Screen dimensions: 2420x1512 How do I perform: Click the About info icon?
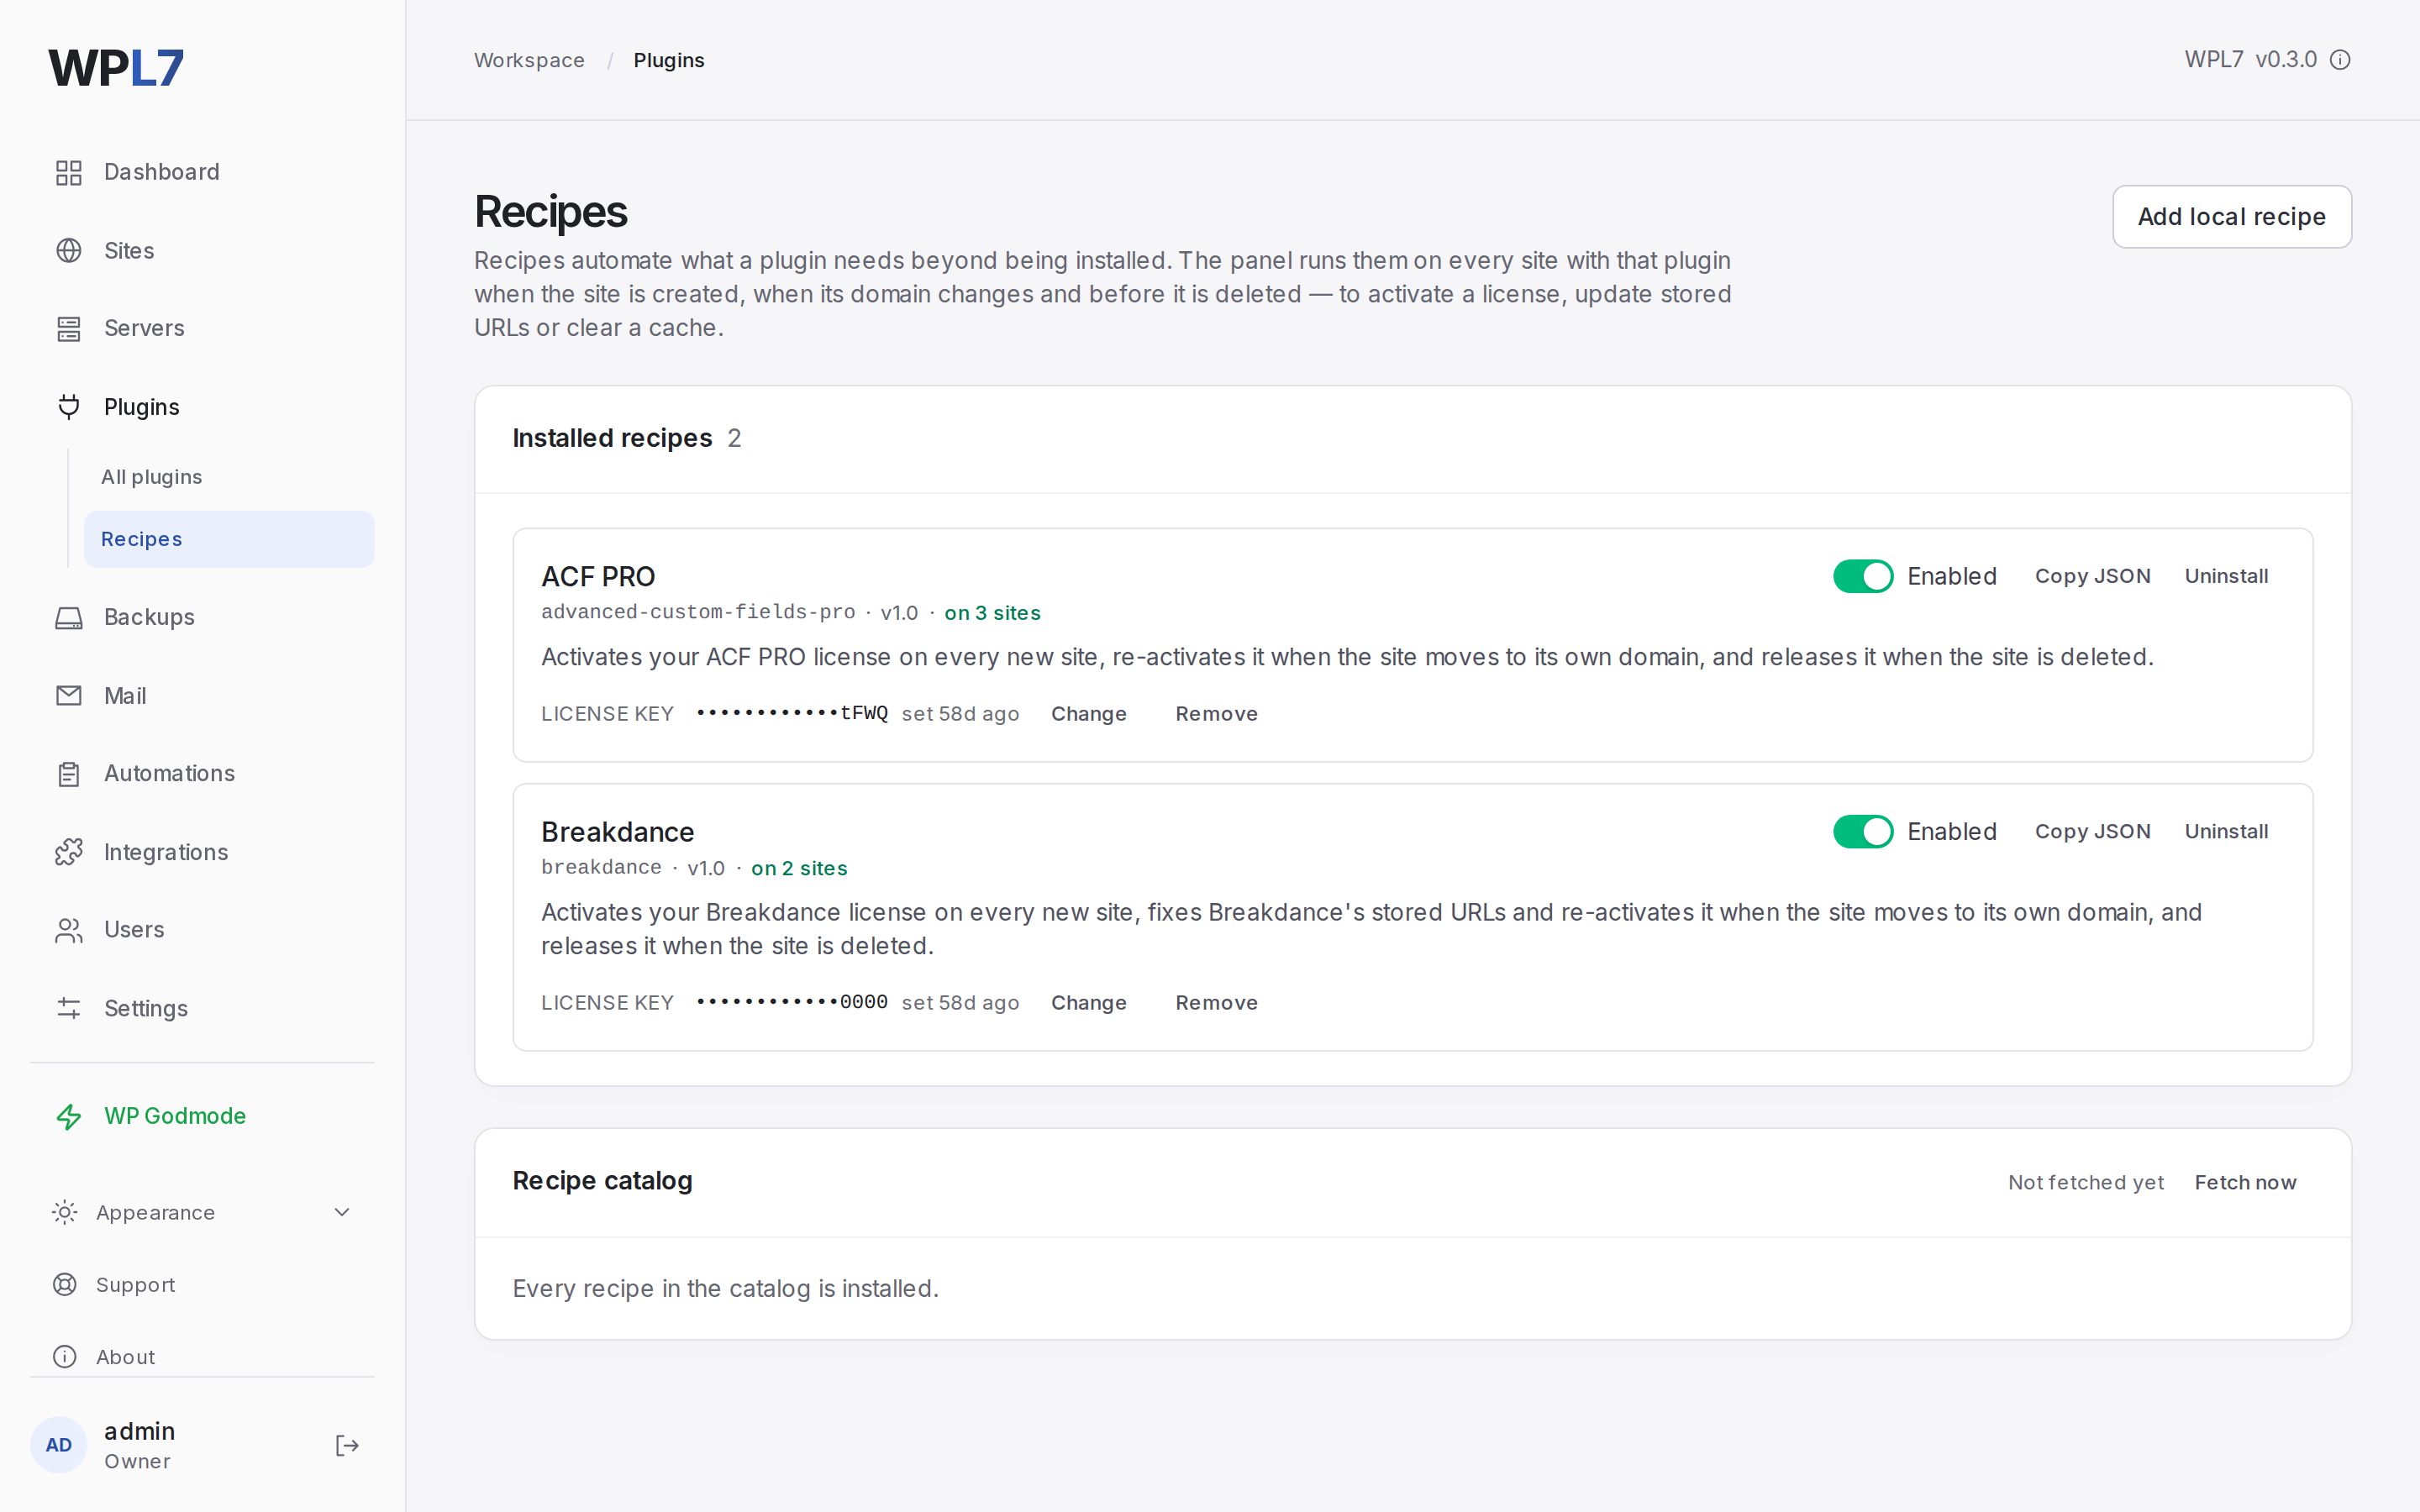[65, 1356]
